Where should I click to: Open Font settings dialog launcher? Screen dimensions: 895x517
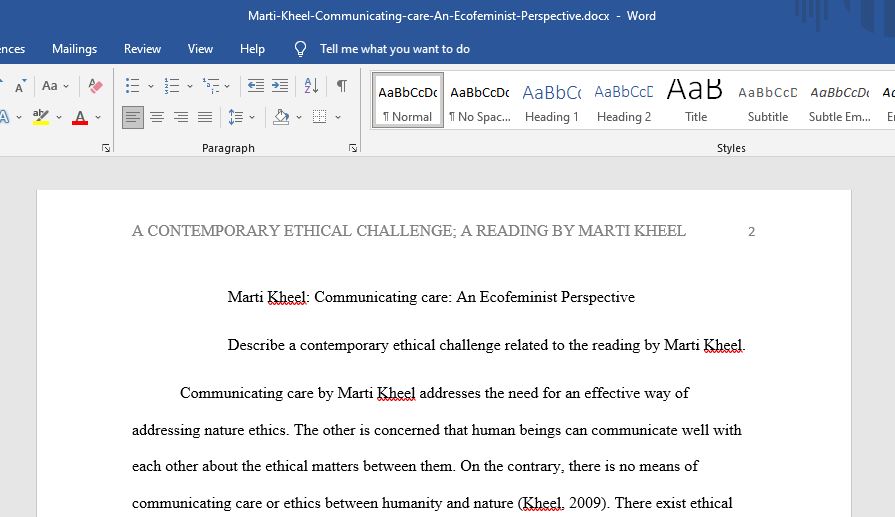(x=106, y=148)
